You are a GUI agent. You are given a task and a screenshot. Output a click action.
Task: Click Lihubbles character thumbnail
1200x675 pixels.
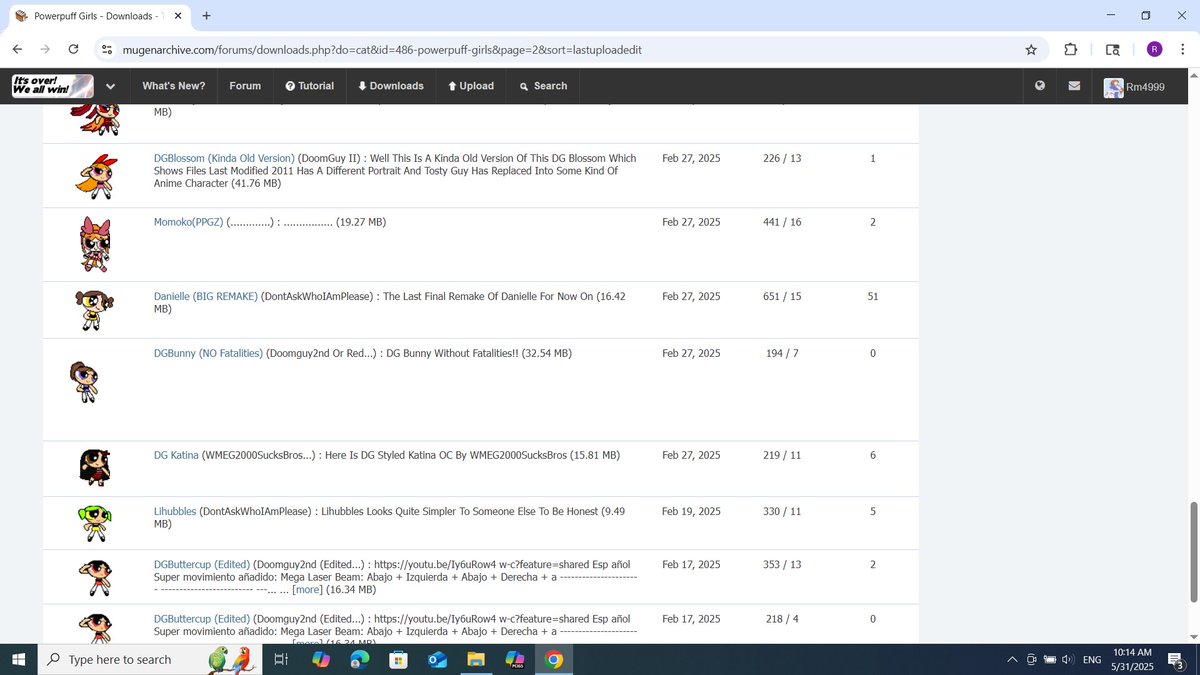pos(94,523)
